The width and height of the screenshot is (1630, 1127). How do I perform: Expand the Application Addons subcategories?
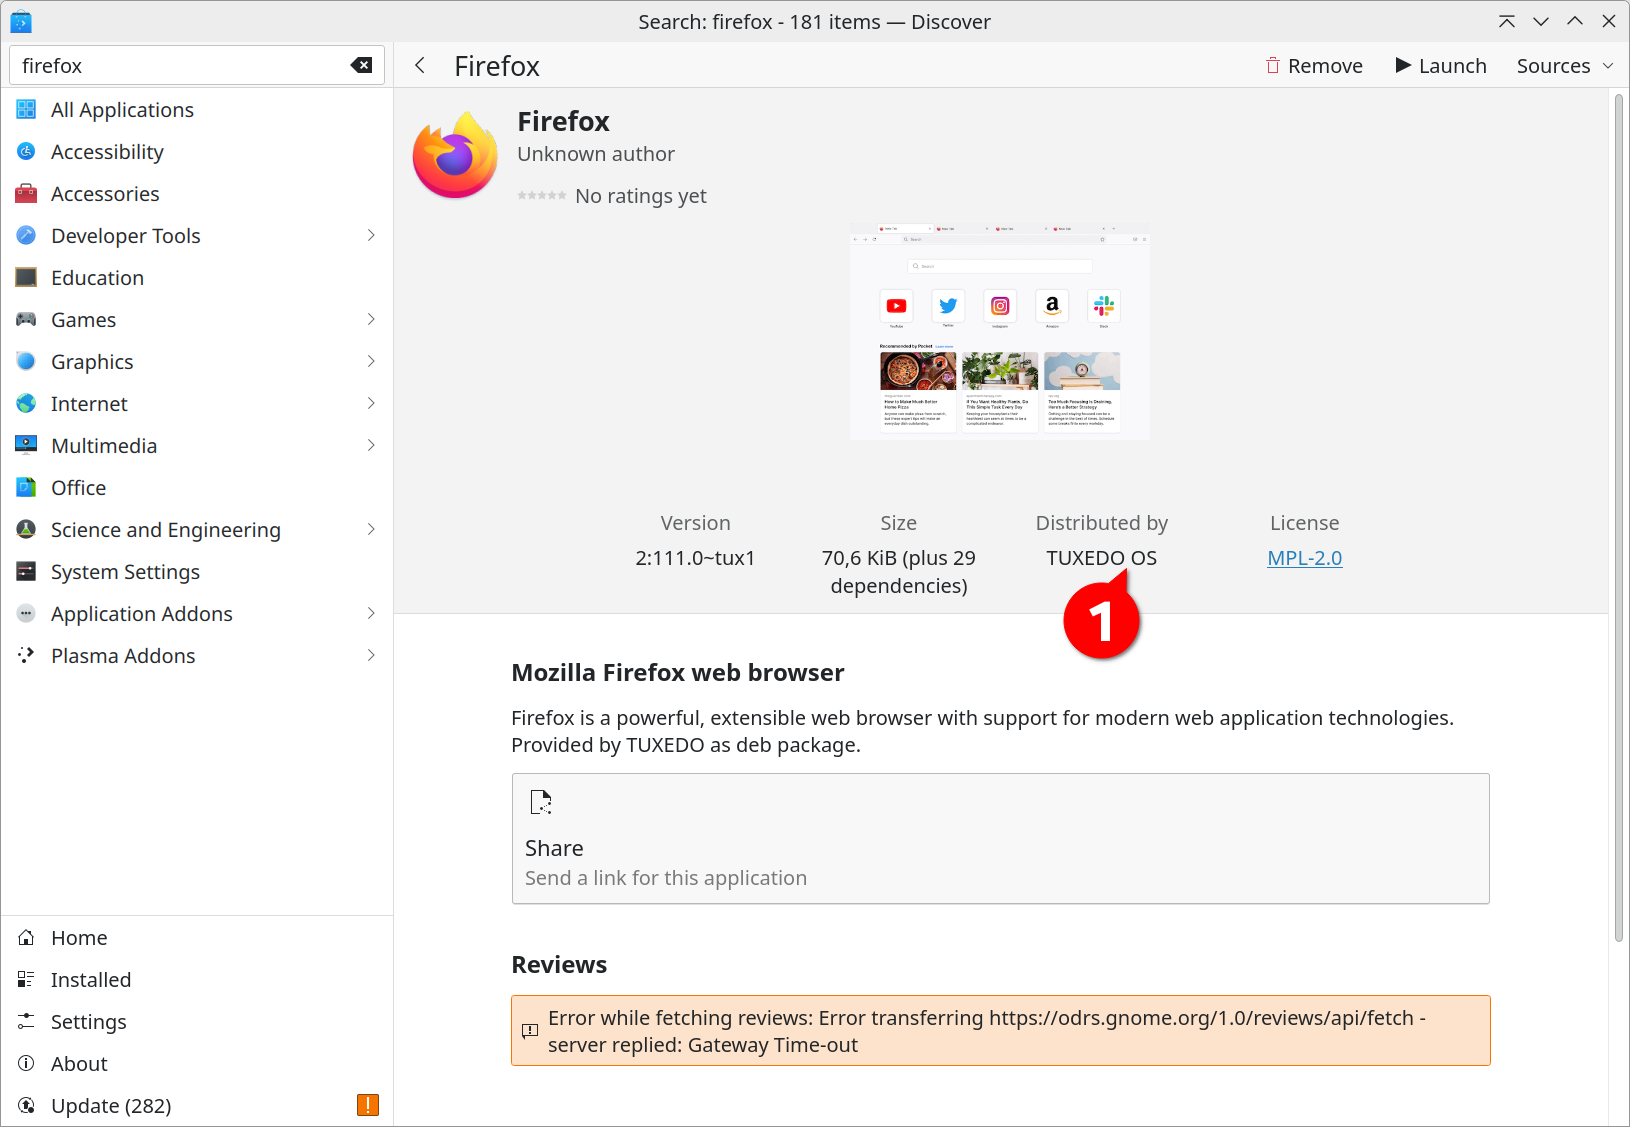click(371, 614)
